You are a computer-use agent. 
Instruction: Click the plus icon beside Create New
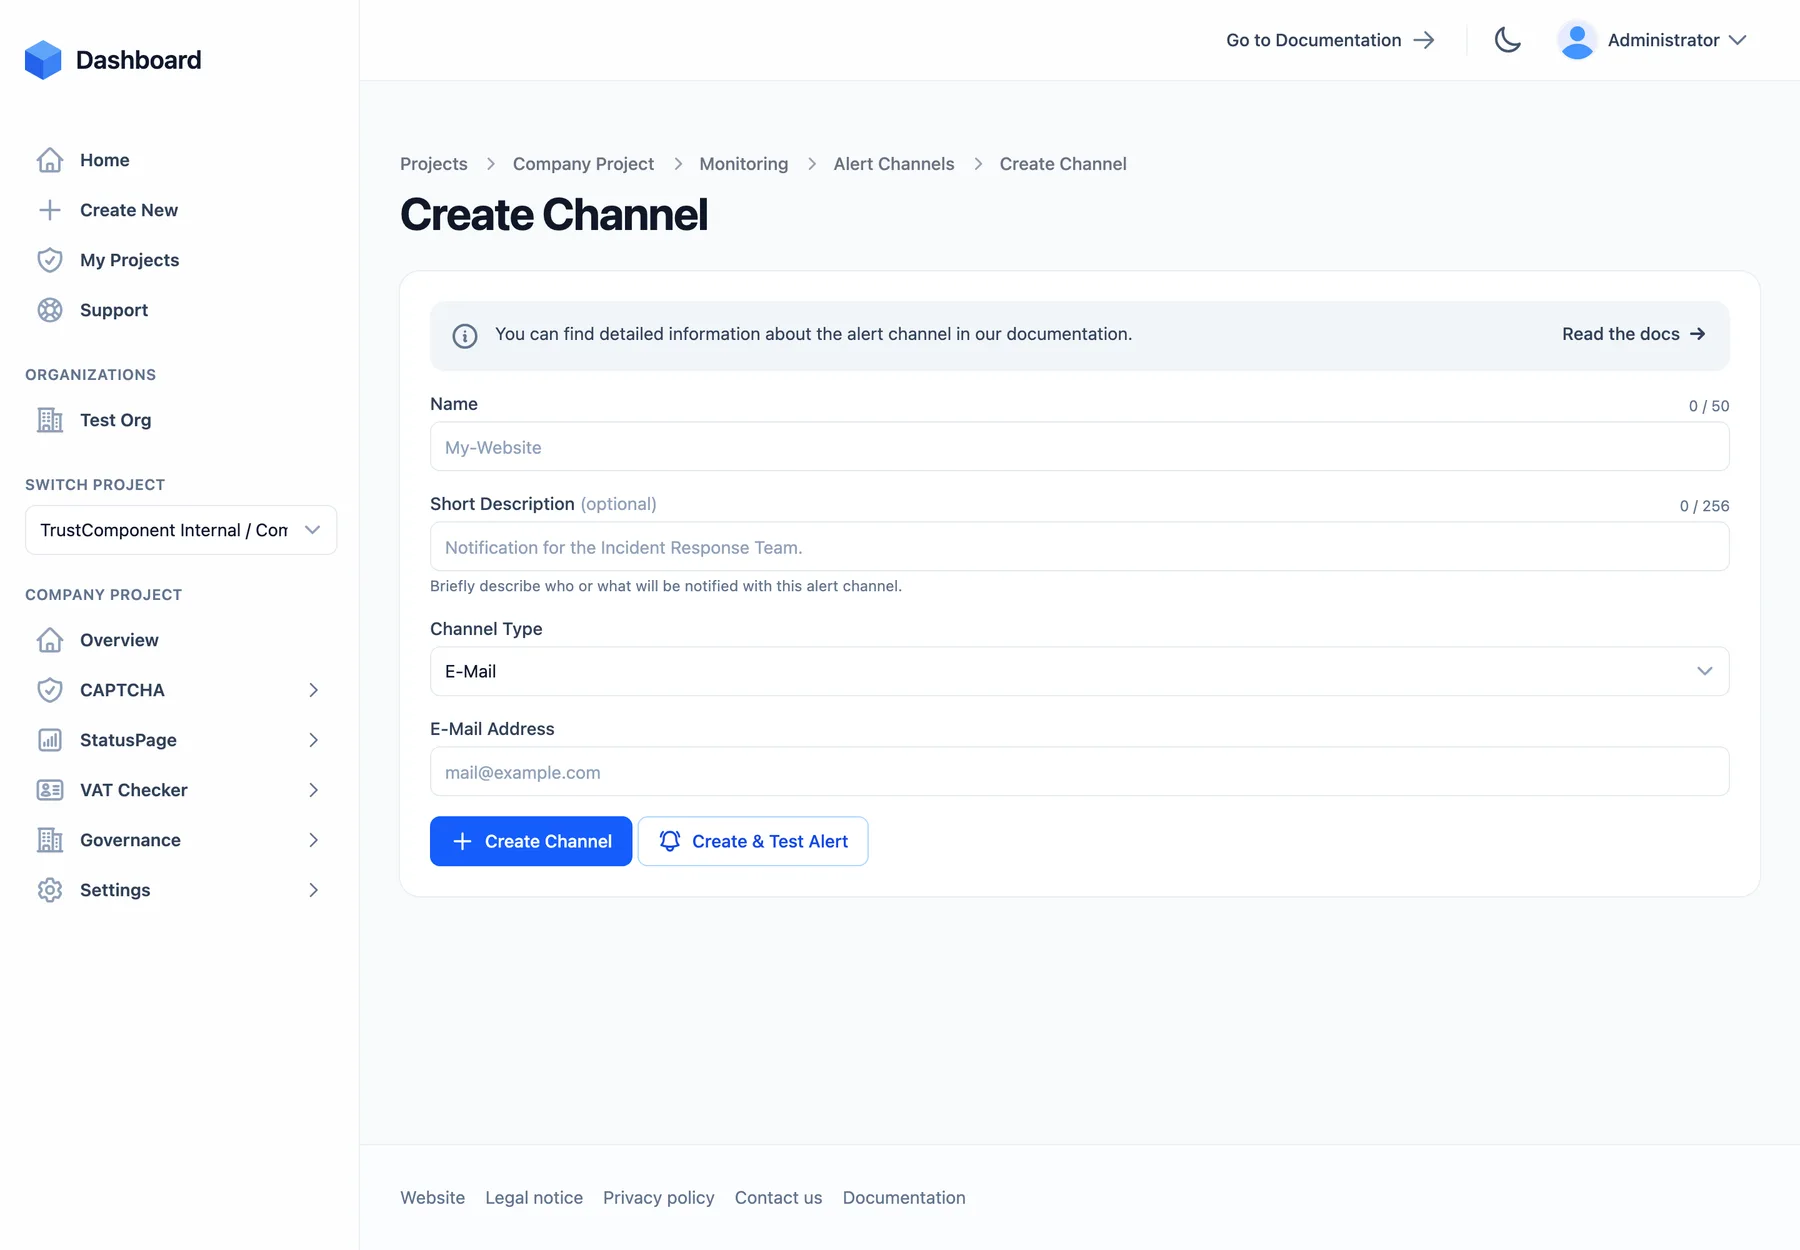tap(50, 210)
